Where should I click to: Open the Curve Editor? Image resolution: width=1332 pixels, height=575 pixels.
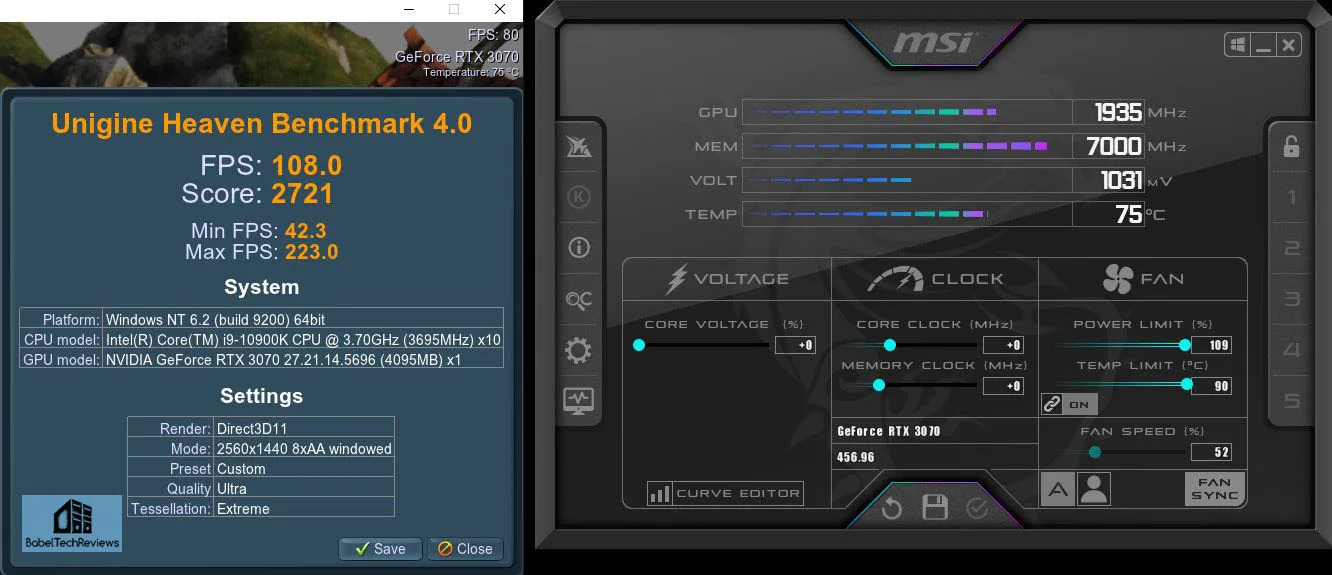pyautogui.click(x=726, y=493)
